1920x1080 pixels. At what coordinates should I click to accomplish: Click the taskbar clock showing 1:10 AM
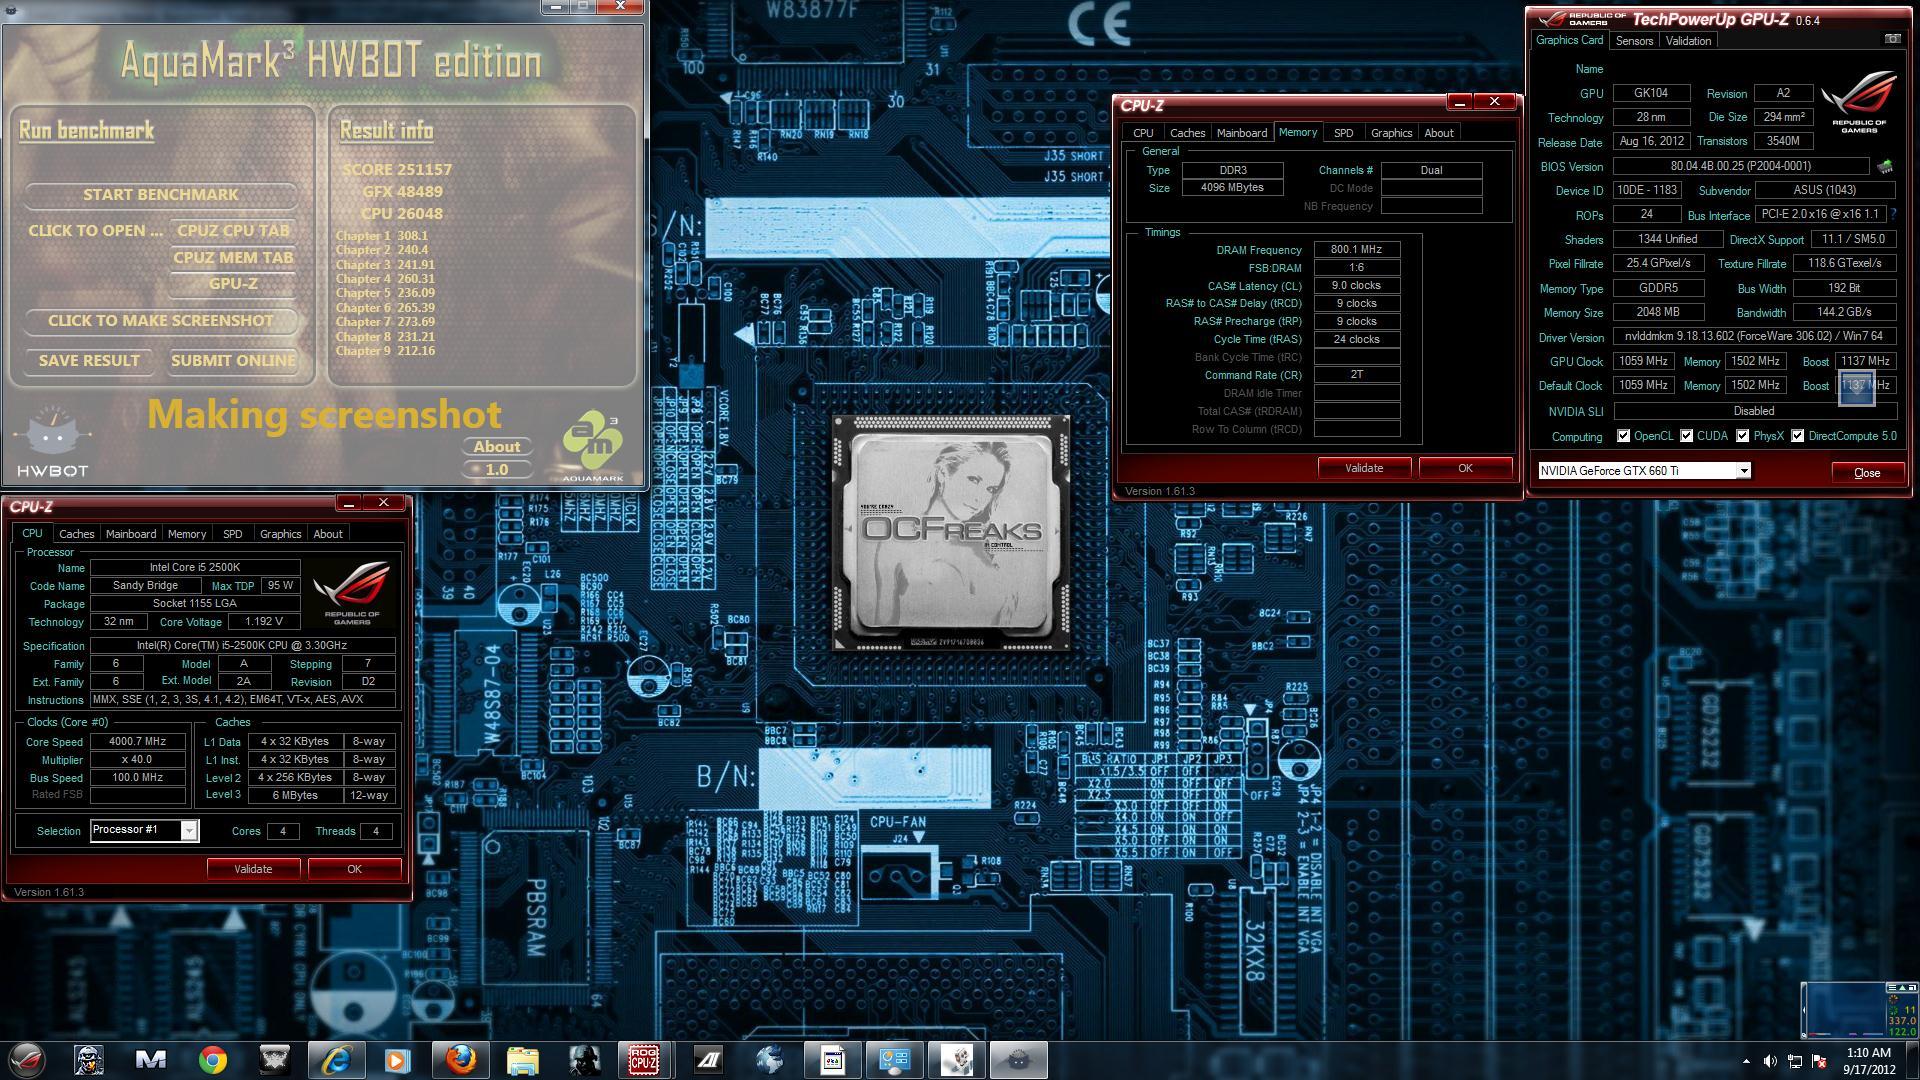click(1868, 1060)
